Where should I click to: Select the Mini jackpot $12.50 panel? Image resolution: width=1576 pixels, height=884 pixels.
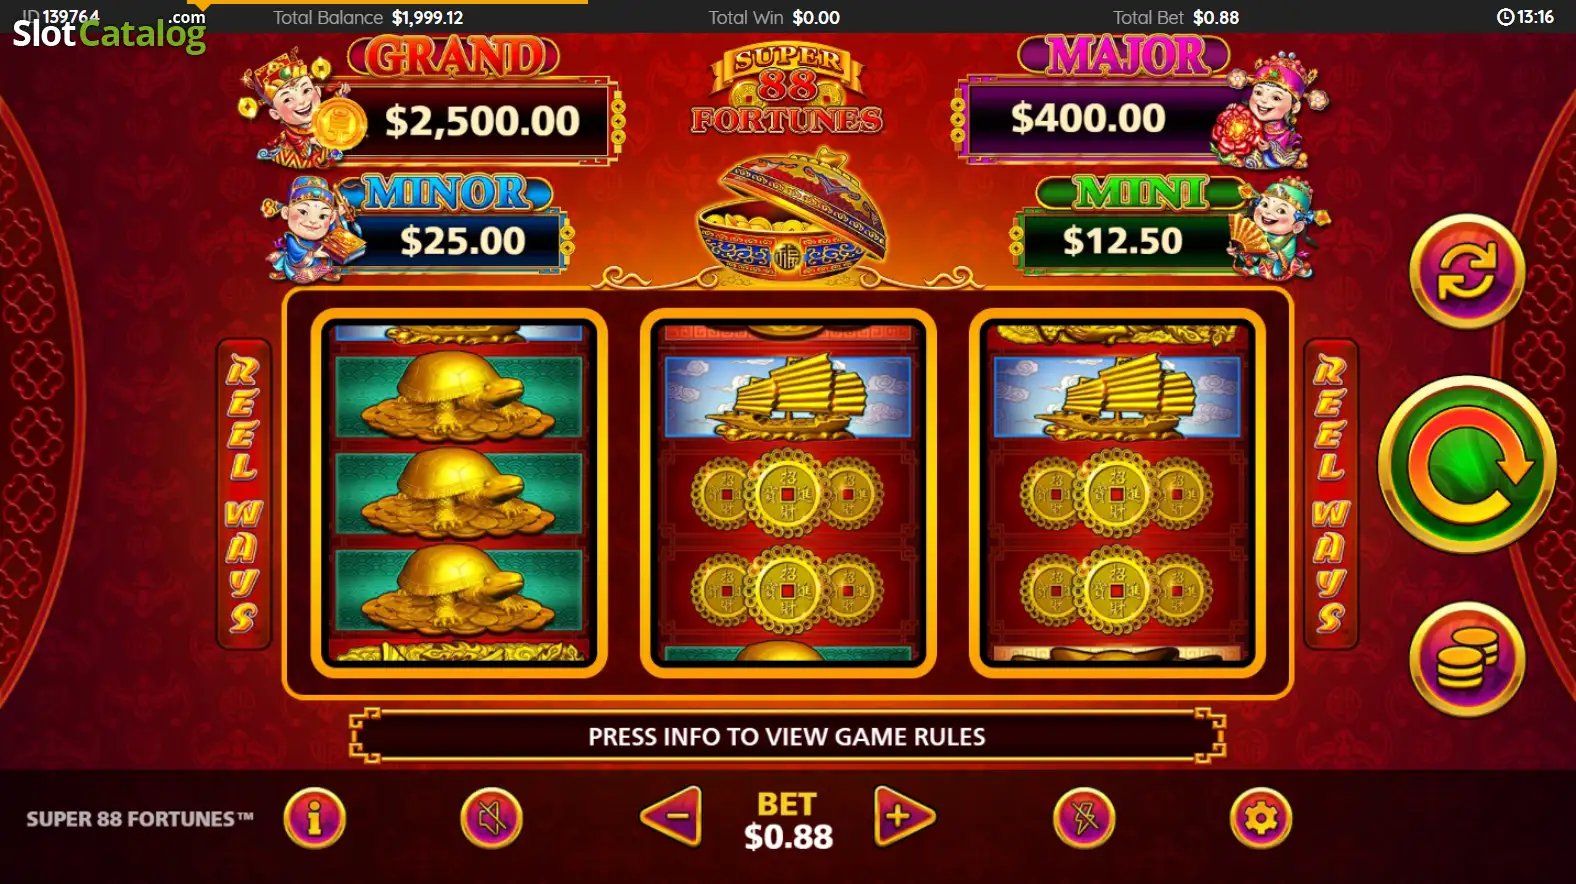pos(1168,227)
